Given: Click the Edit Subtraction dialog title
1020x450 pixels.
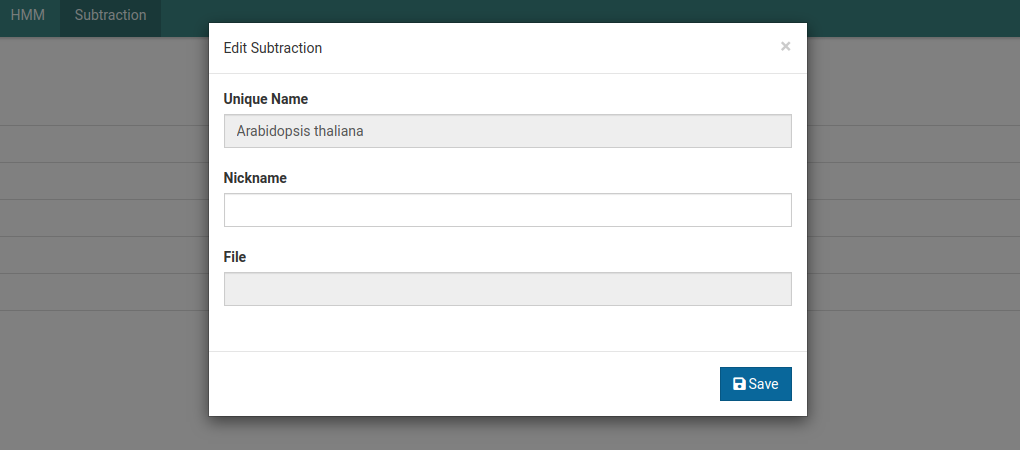Looking at the screenshot, I should pos(272,48).
